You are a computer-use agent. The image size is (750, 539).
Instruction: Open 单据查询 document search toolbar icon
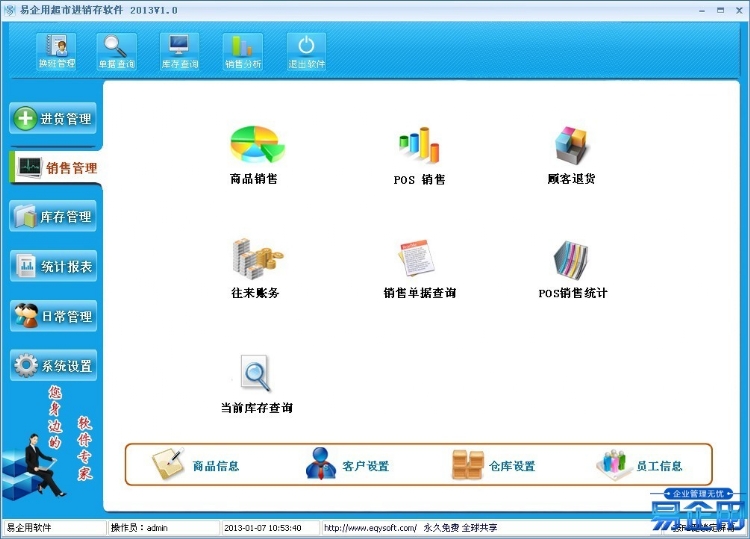(x=117, y=51)
